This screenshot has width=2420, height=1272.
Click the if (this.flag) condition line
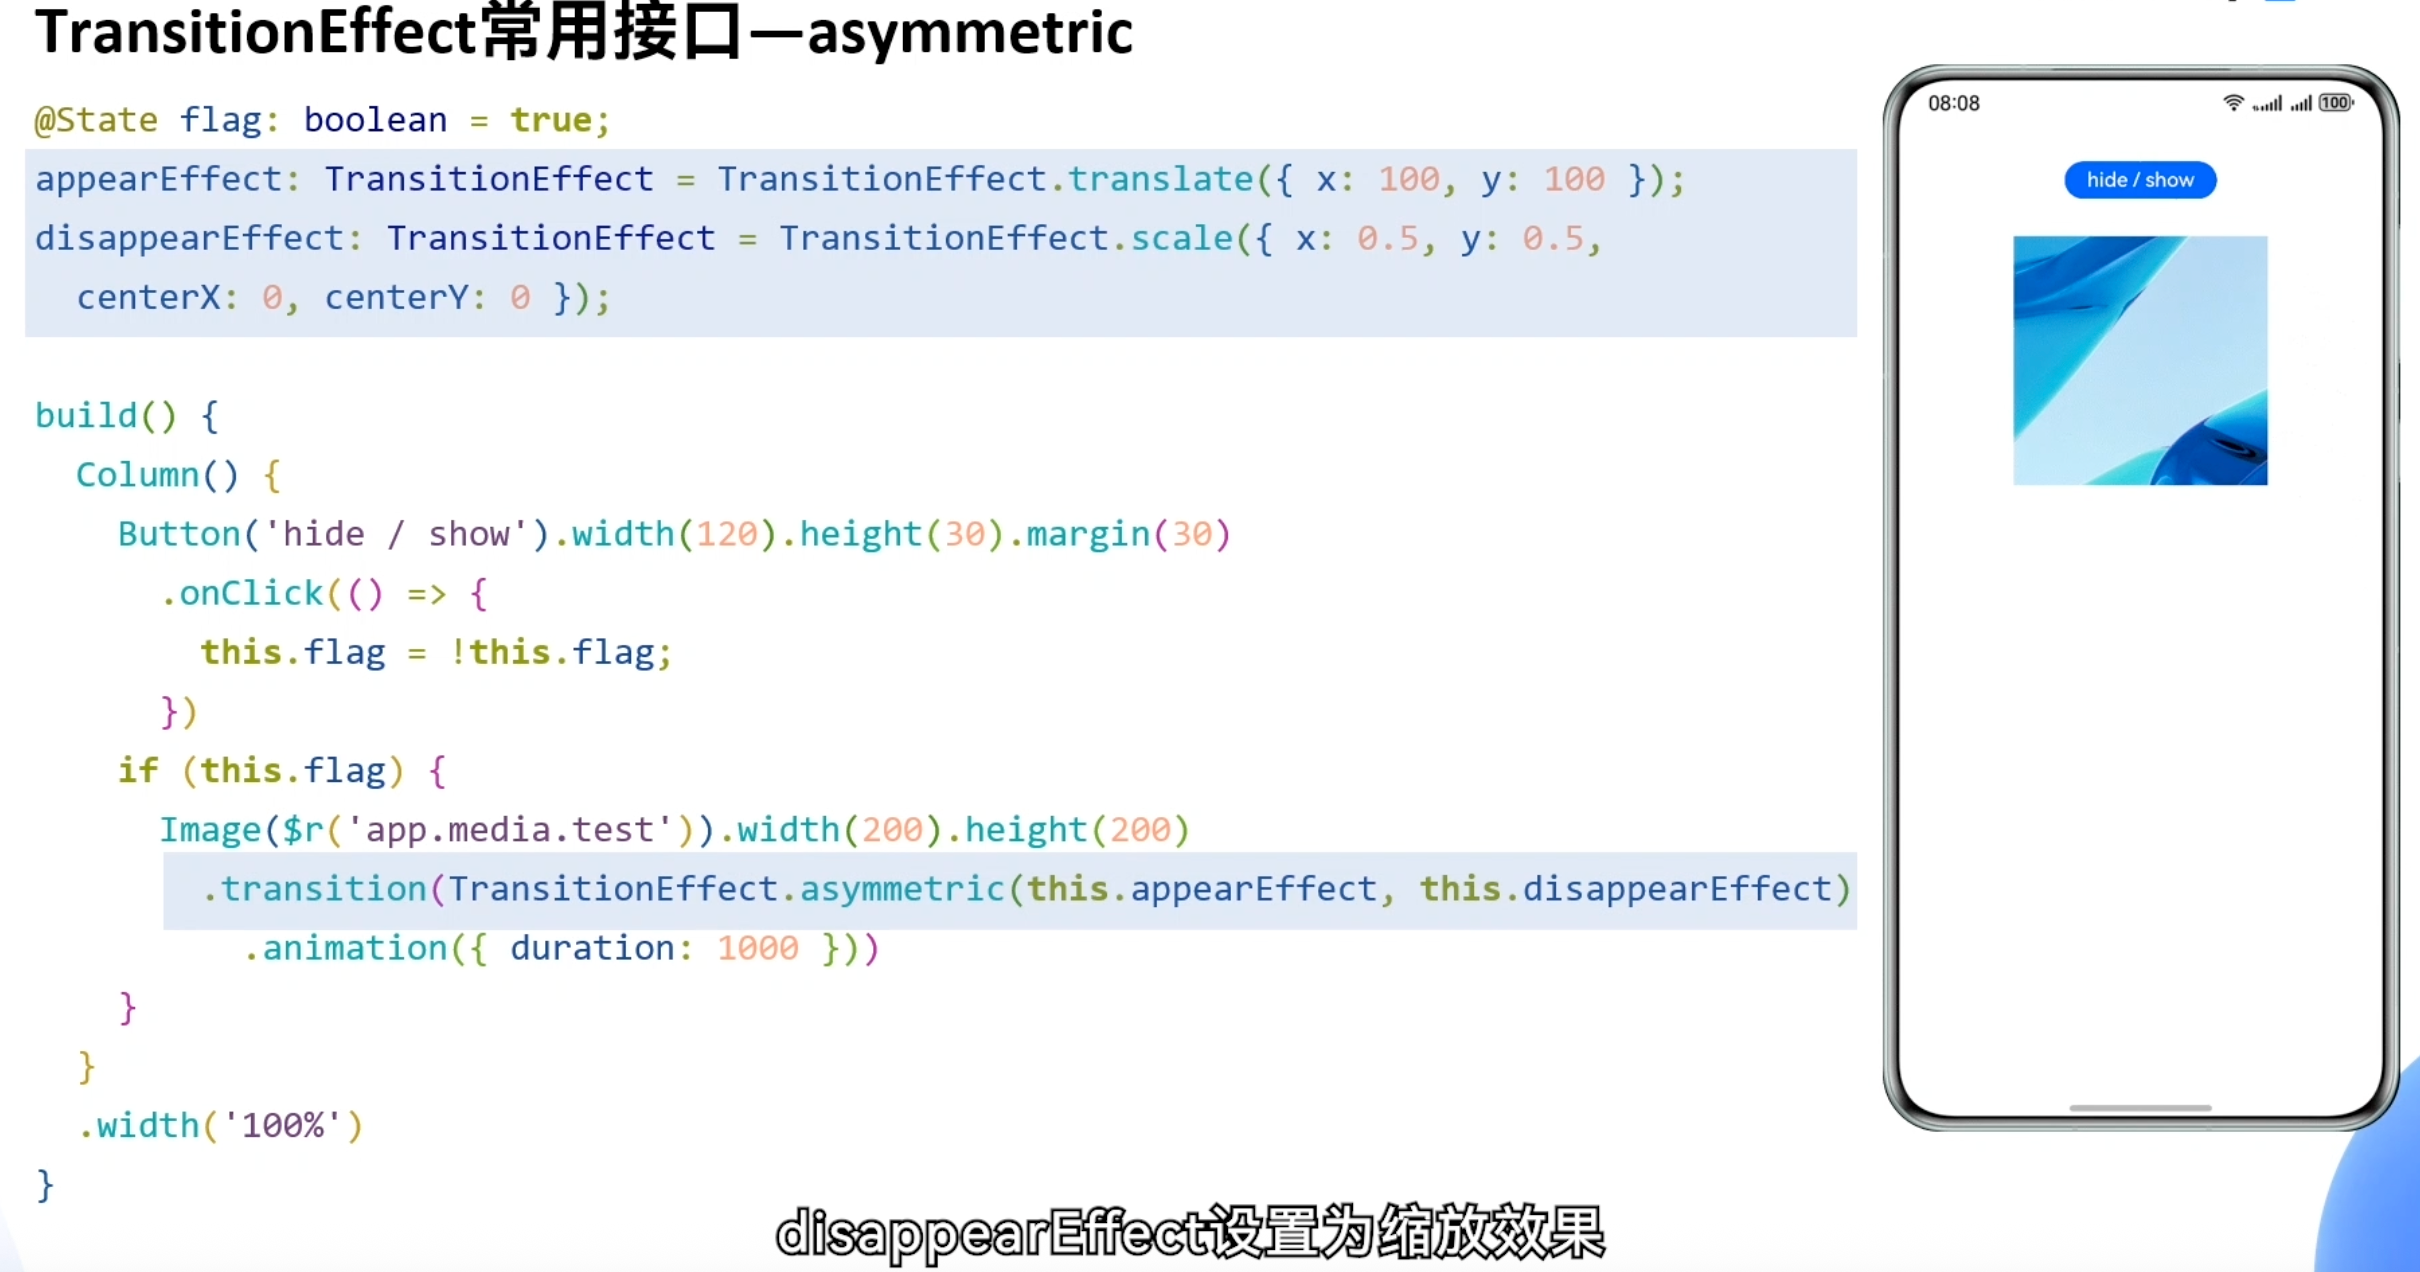[x=282, y=770]
